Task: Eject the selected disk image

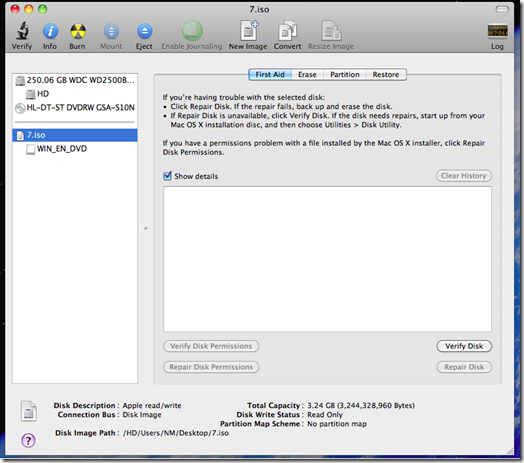Action: tap(144, 31)
